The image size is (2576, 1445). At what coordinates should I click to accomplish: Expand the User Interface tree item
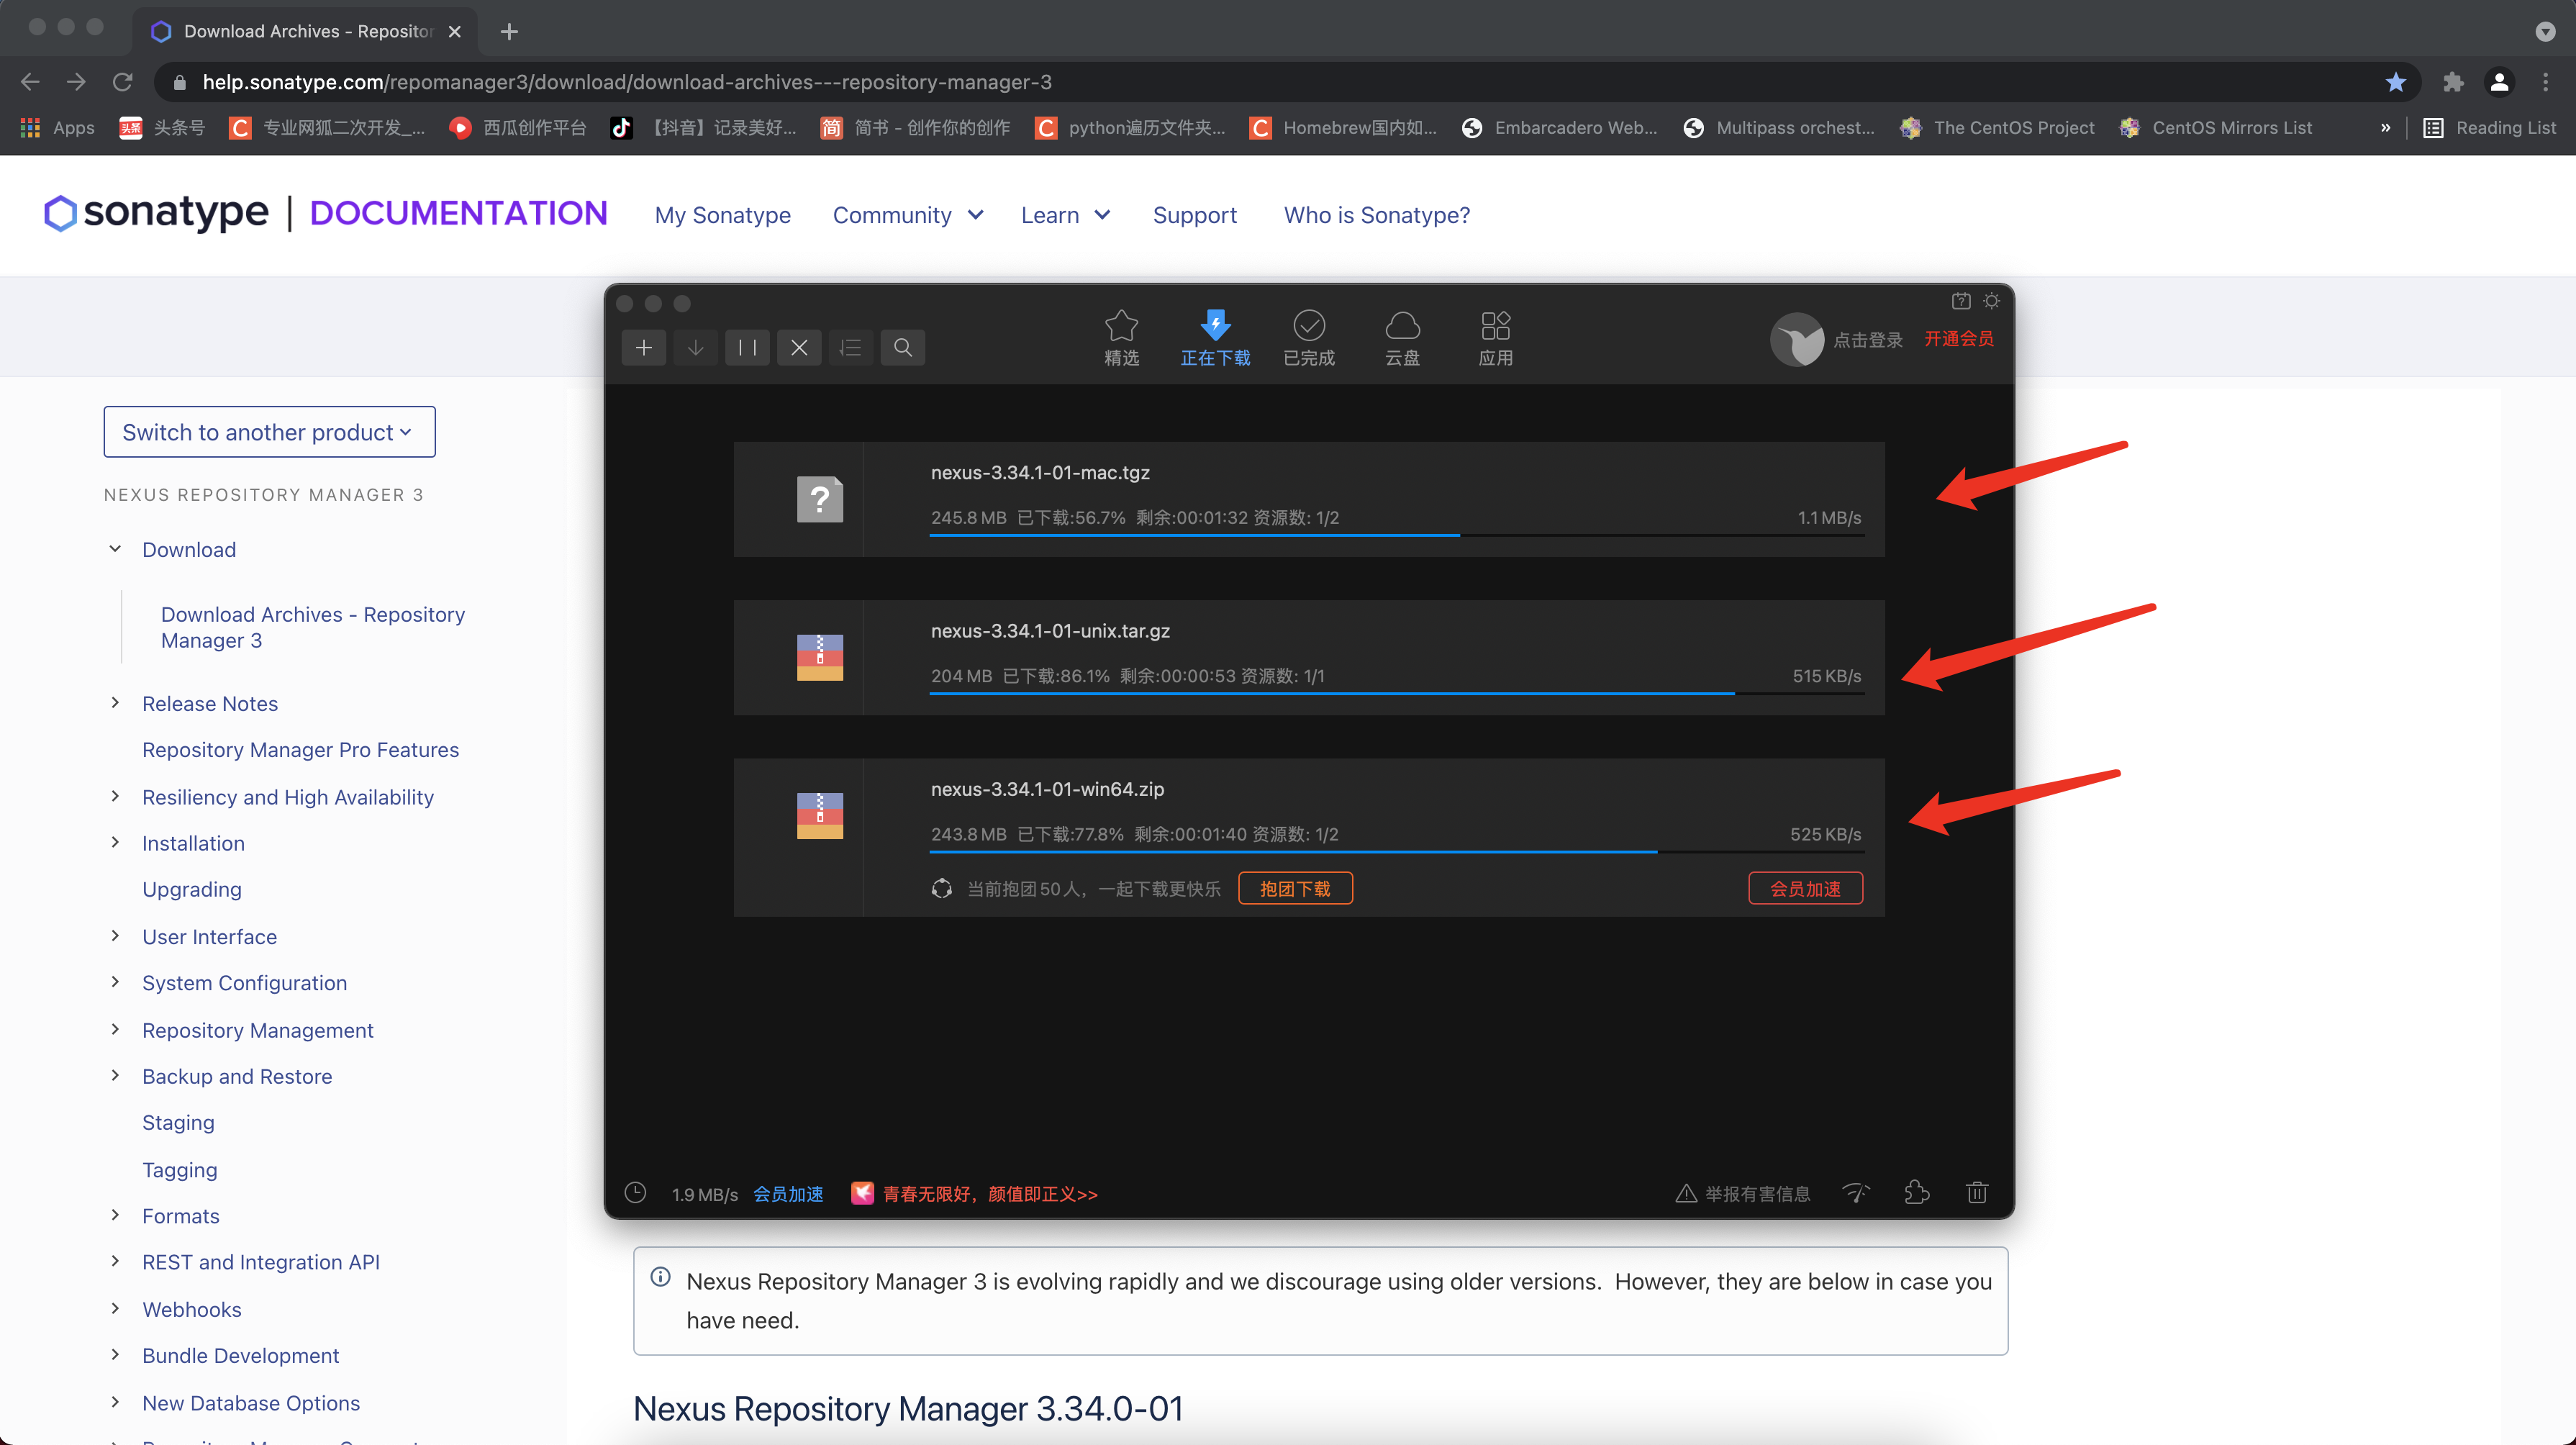[115, 936]
